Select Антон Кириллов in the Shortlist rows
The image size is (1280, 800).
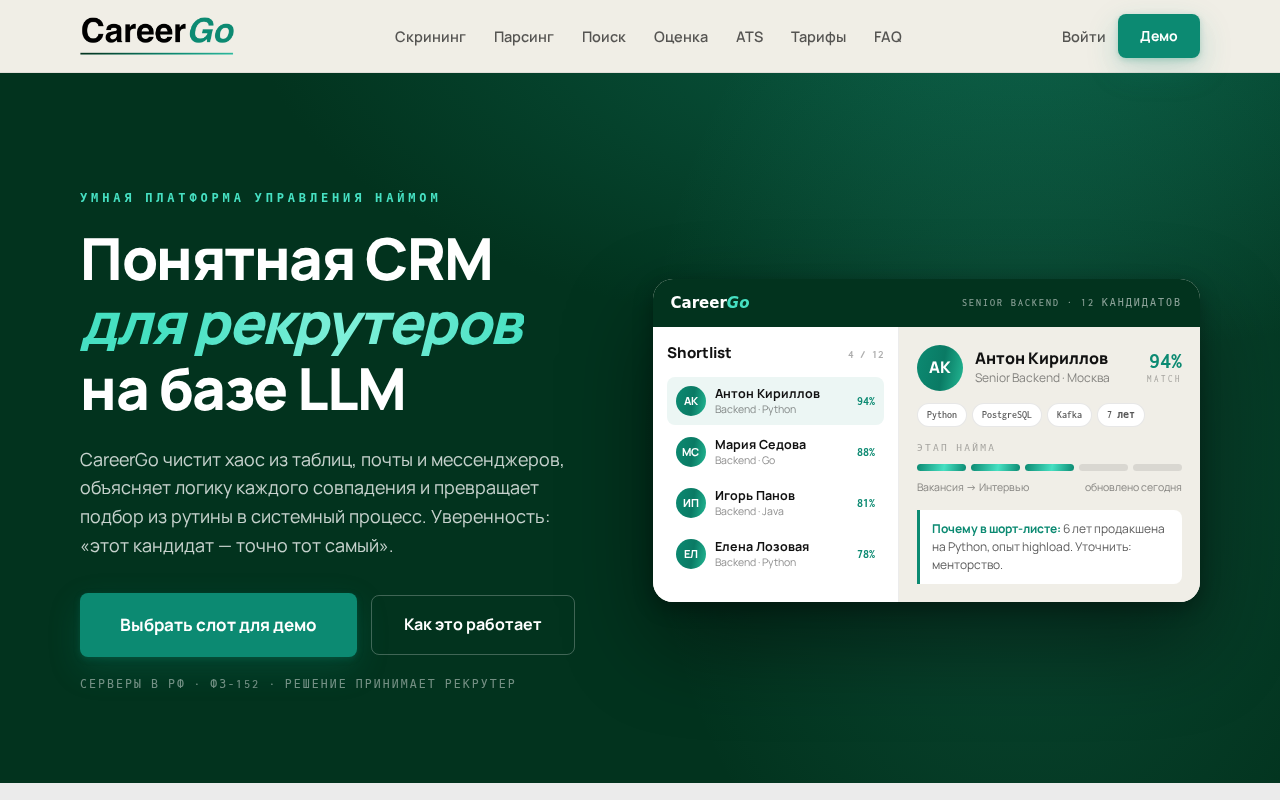(x=775, y=401)
